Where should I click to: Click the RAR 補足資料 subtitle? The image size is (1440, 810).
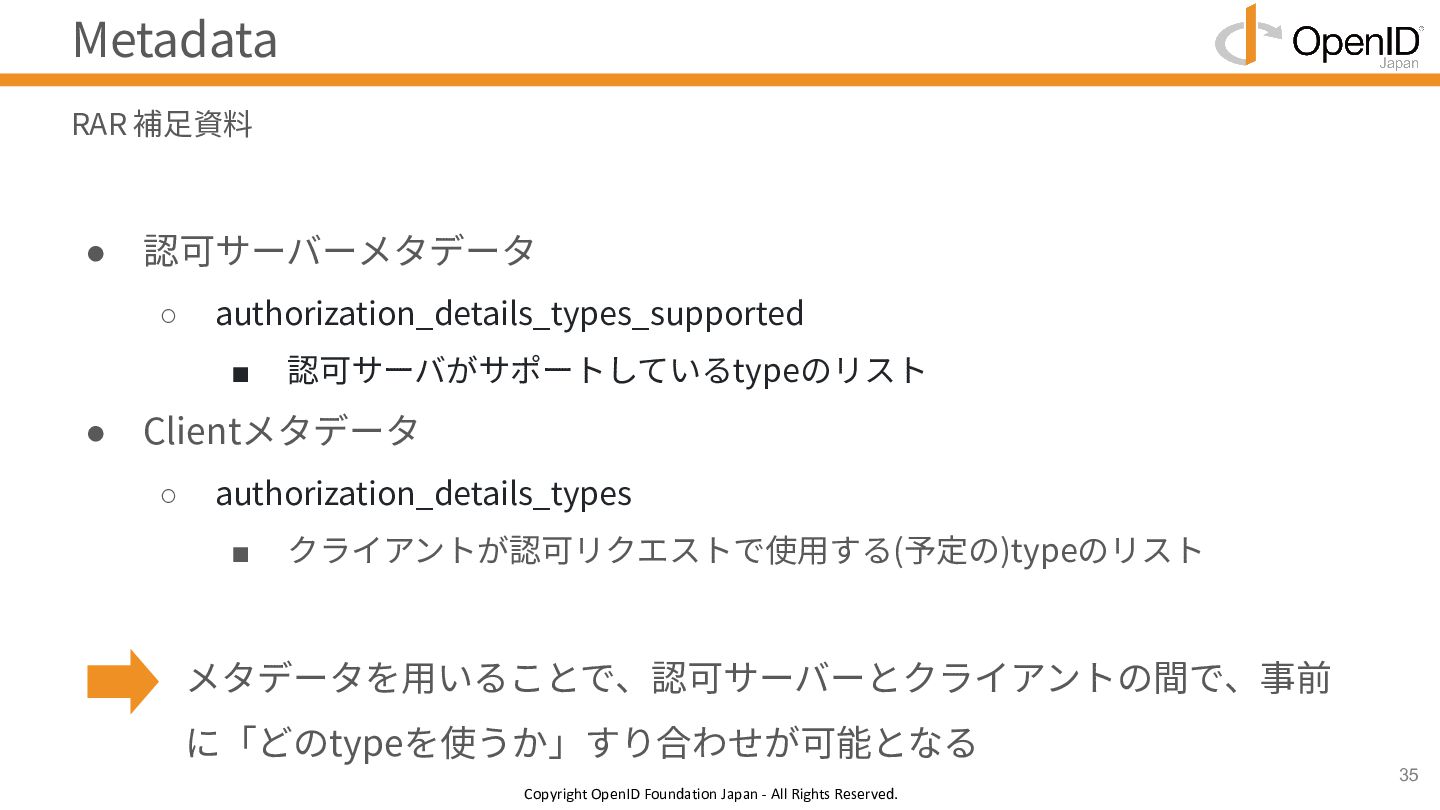click(x=162, y=125)
